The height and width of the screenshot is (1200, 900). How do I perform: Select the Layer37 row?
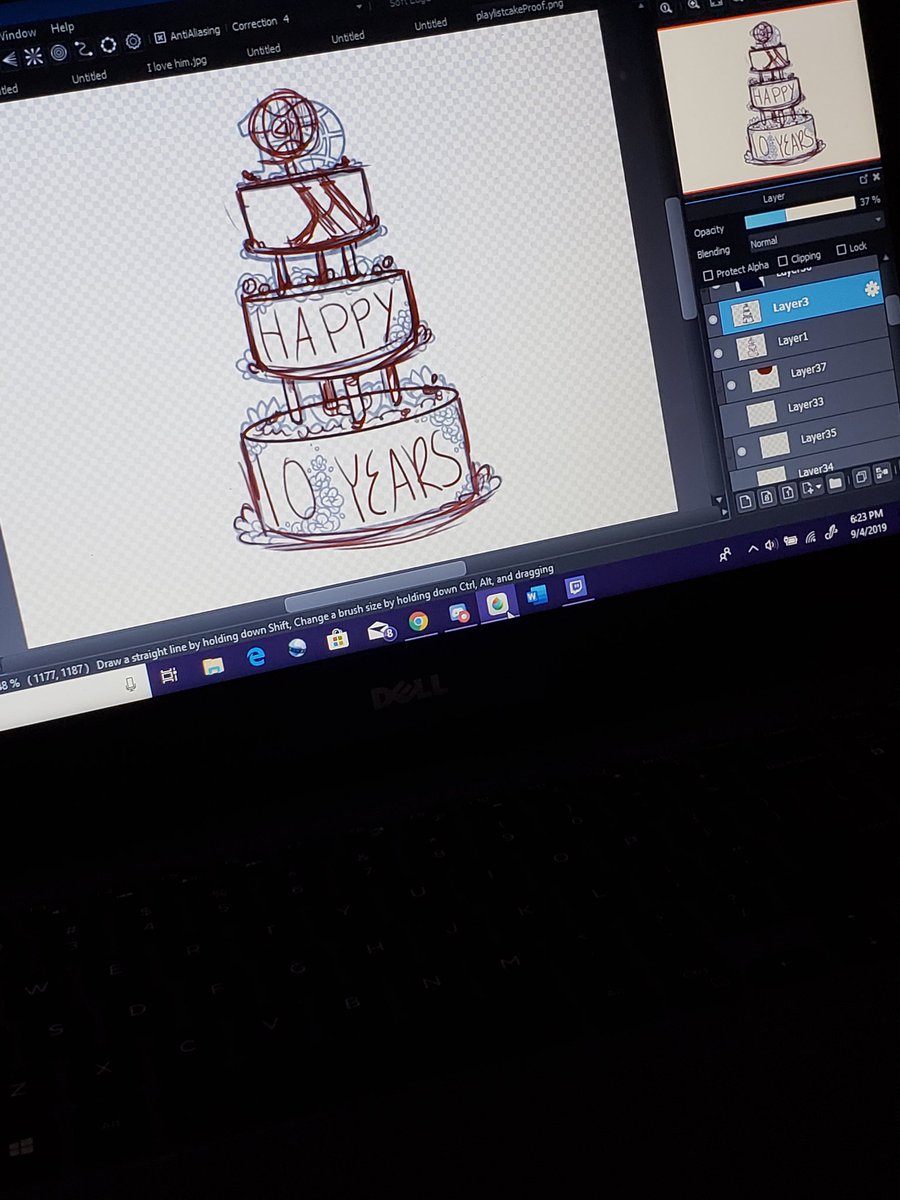806,372
